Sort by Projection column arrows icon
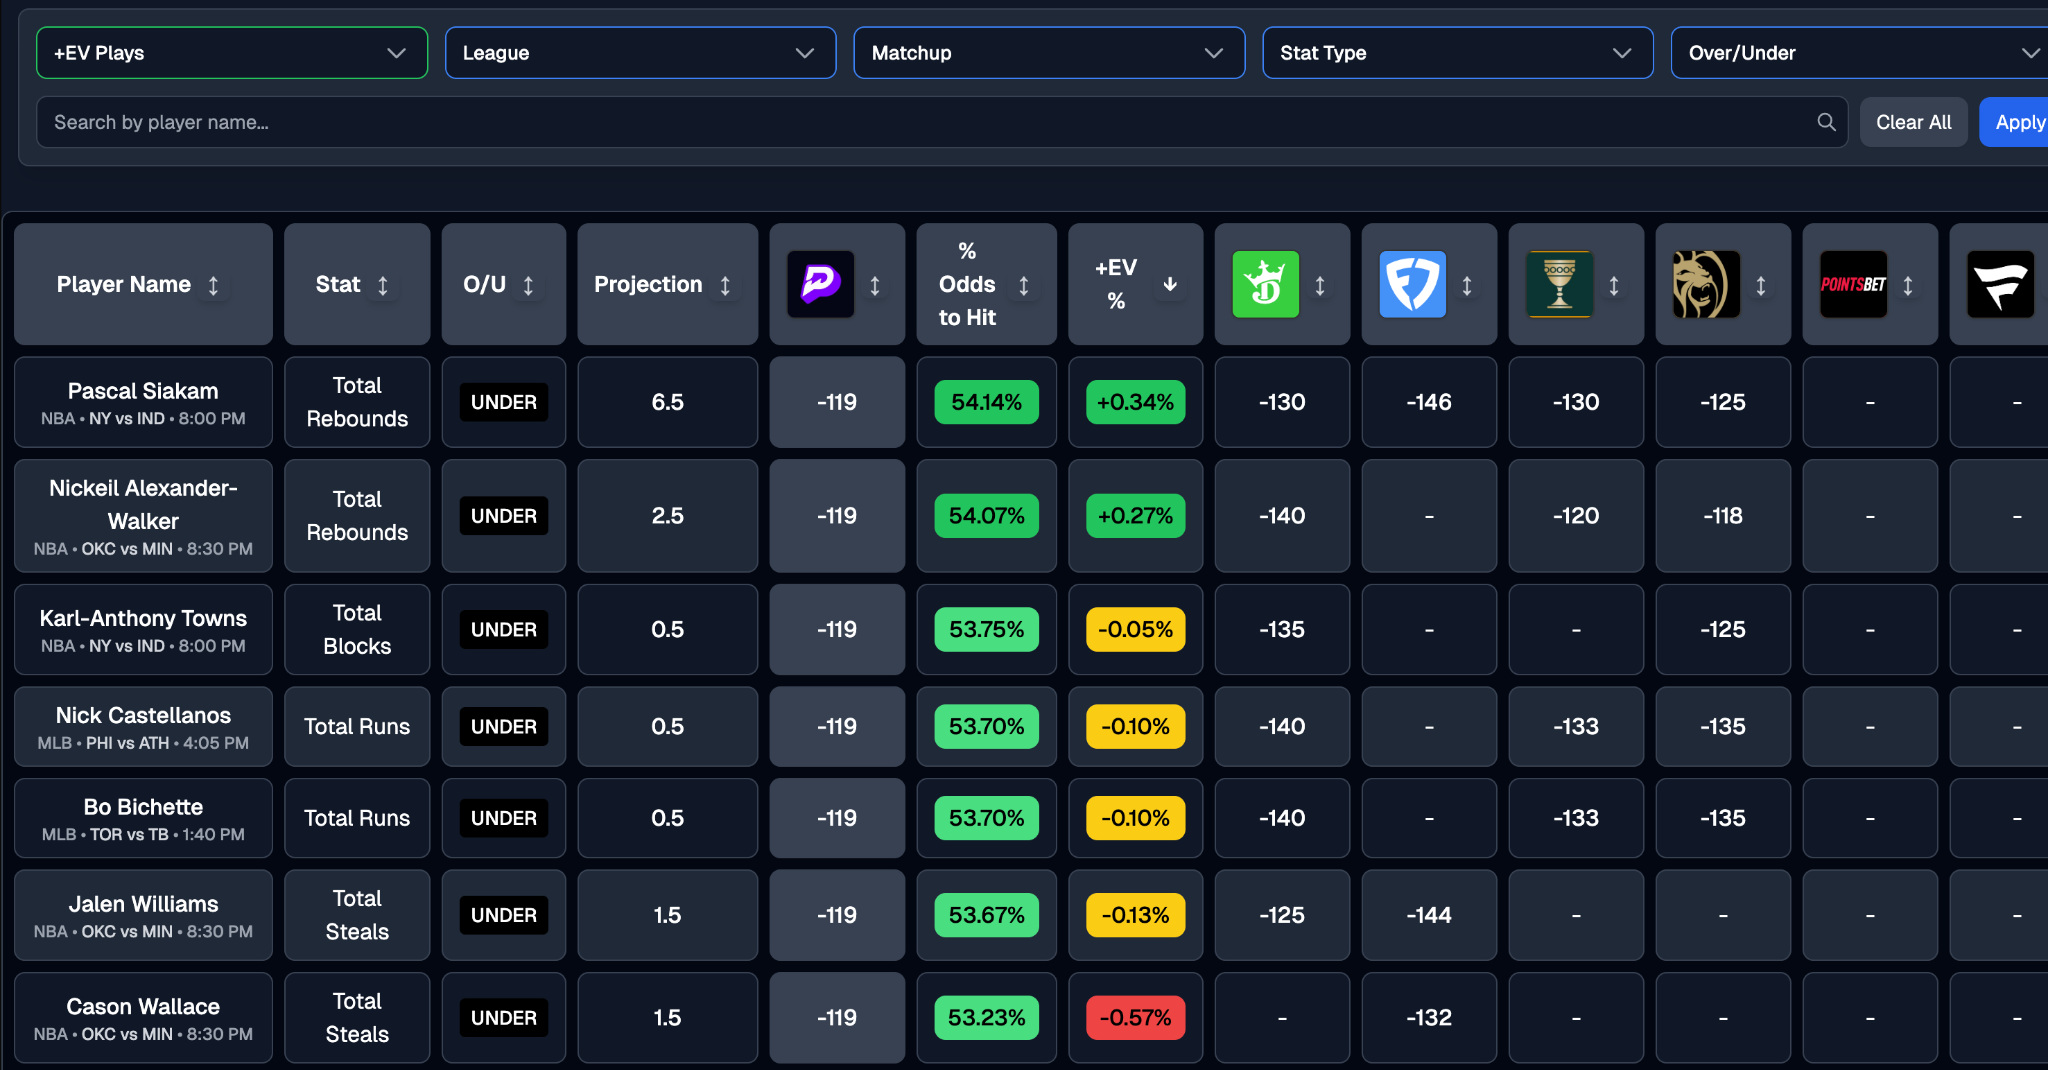Viewport: 2048px width, 1070px height. click(x=725, y=286)
